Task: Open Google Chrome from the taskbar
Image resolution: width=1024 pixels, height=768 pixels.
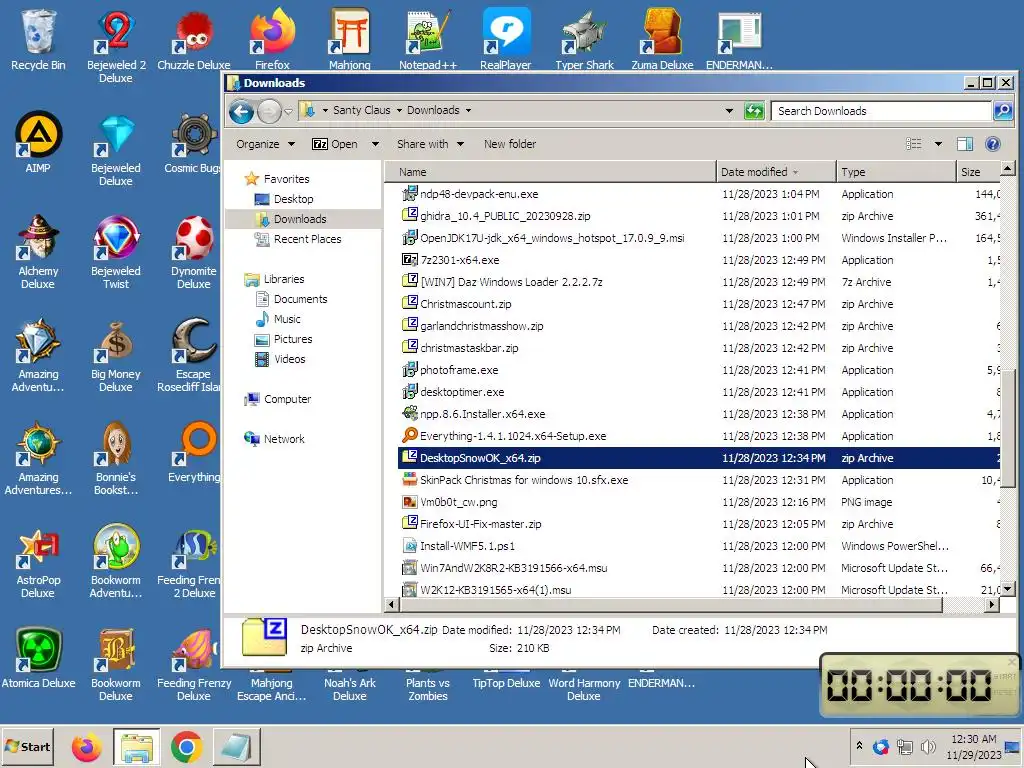Action: (187, 747)
